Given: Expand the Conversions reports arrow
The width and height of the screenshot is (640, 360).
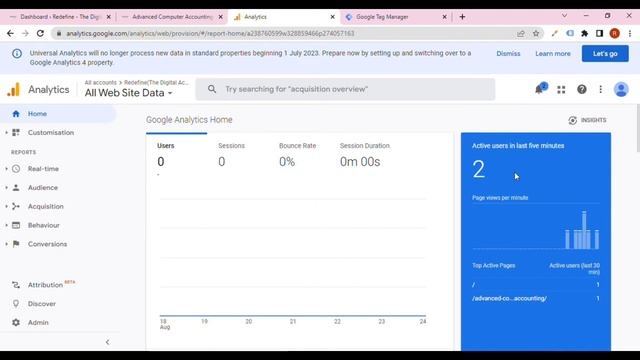Looking at the screenshot, I should pyautogui.click(x=6, y=244).
